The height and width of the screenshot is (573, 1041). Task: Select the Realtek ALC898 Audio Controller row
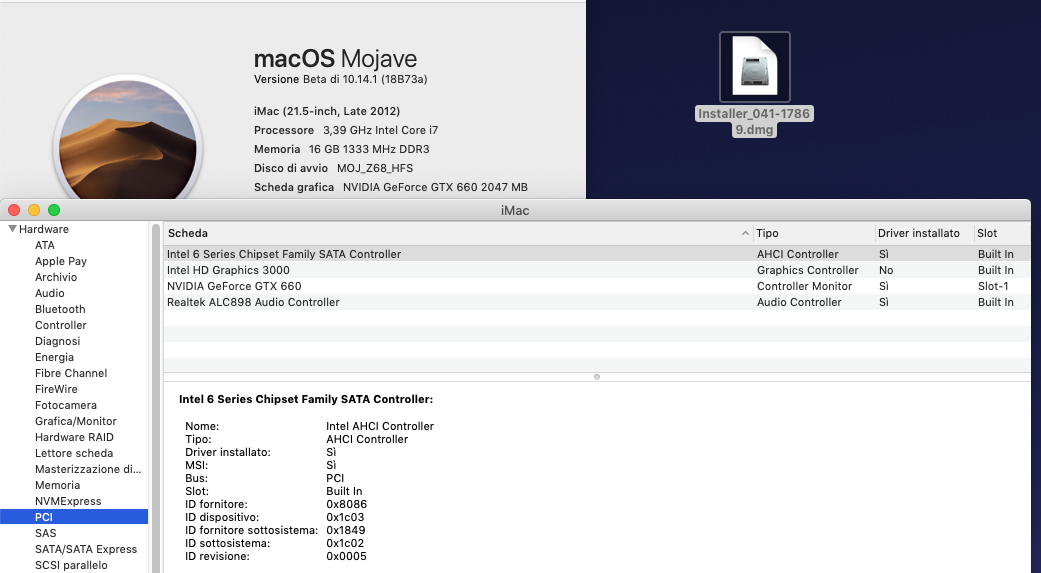pos(597,301)
